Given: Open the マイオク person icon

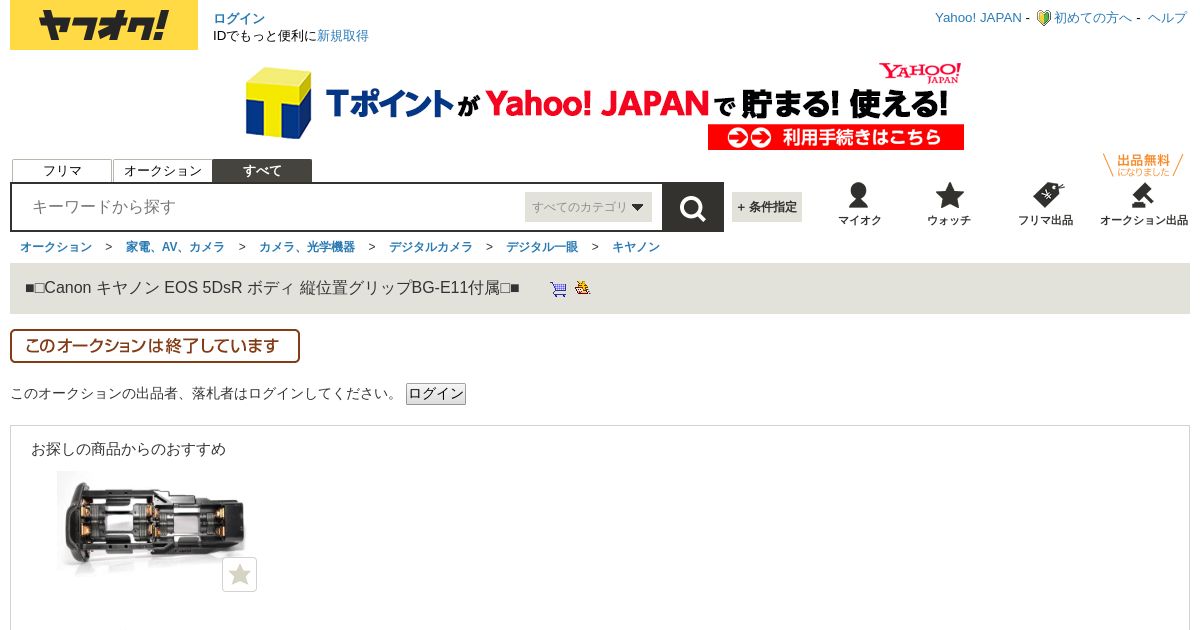Looking at the screenshot, I should tap(858, 195).
